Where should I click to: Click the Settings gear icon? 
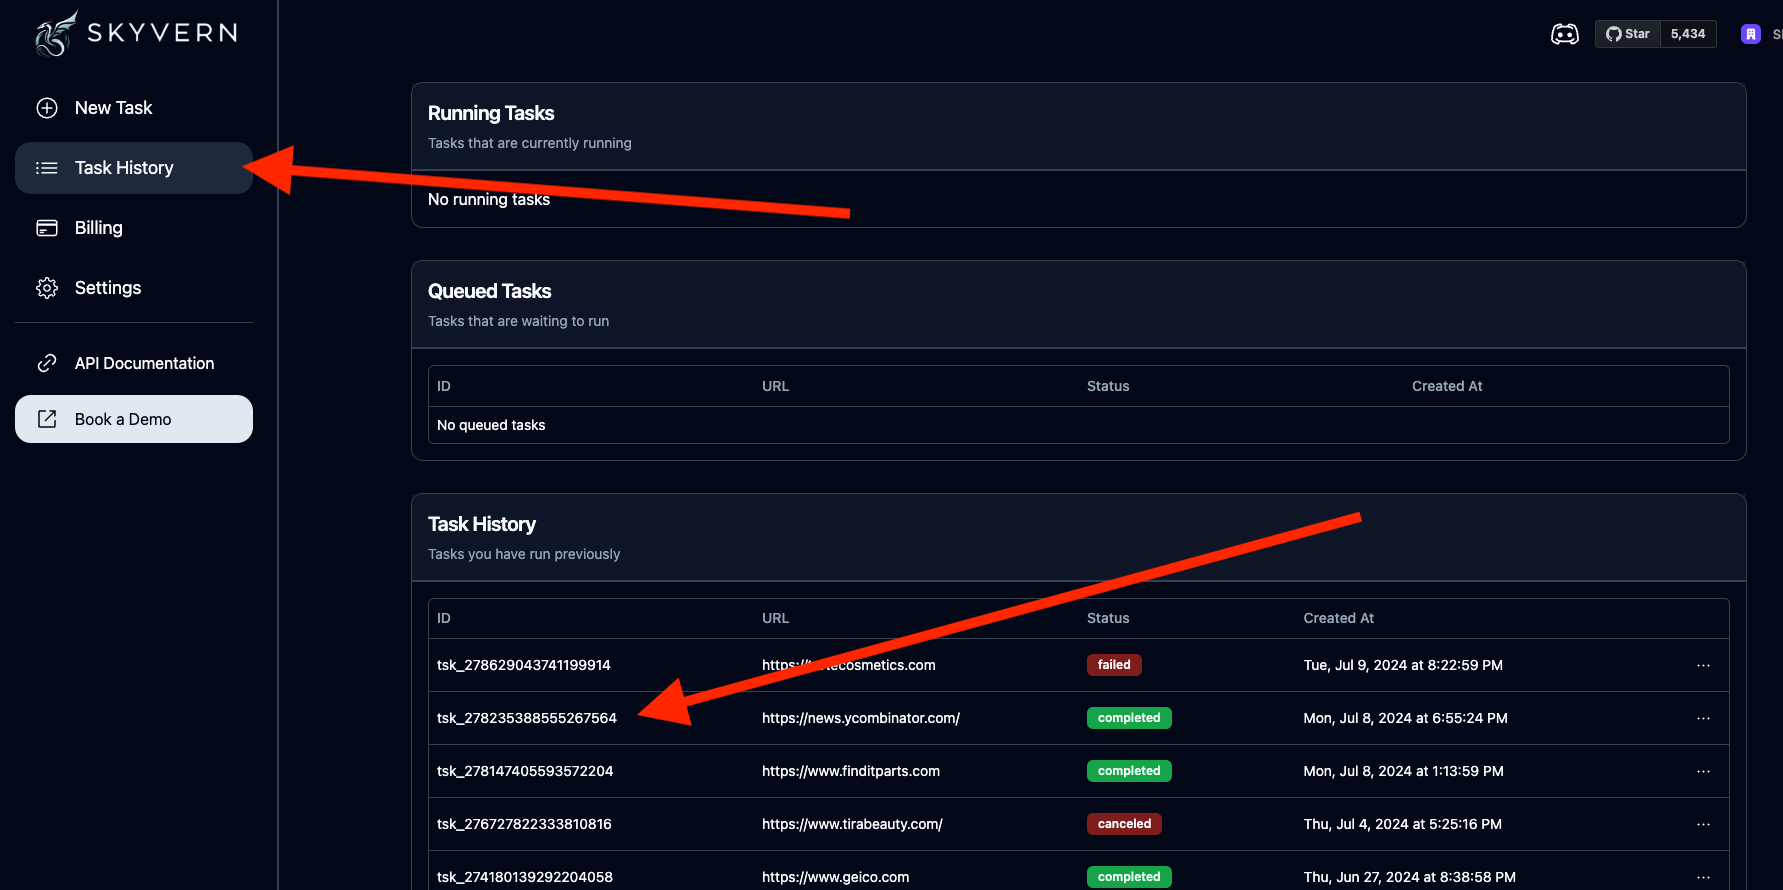(x=47, y=288)
